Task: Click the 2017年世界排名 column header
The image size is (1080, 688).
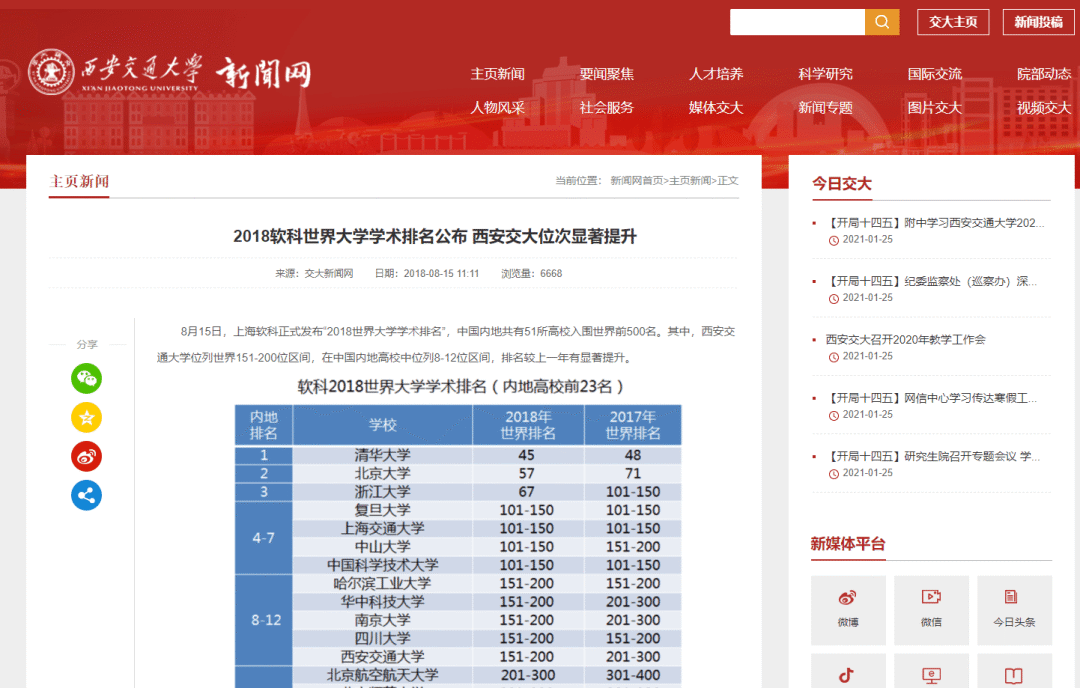Action: (x=633, y=425)
